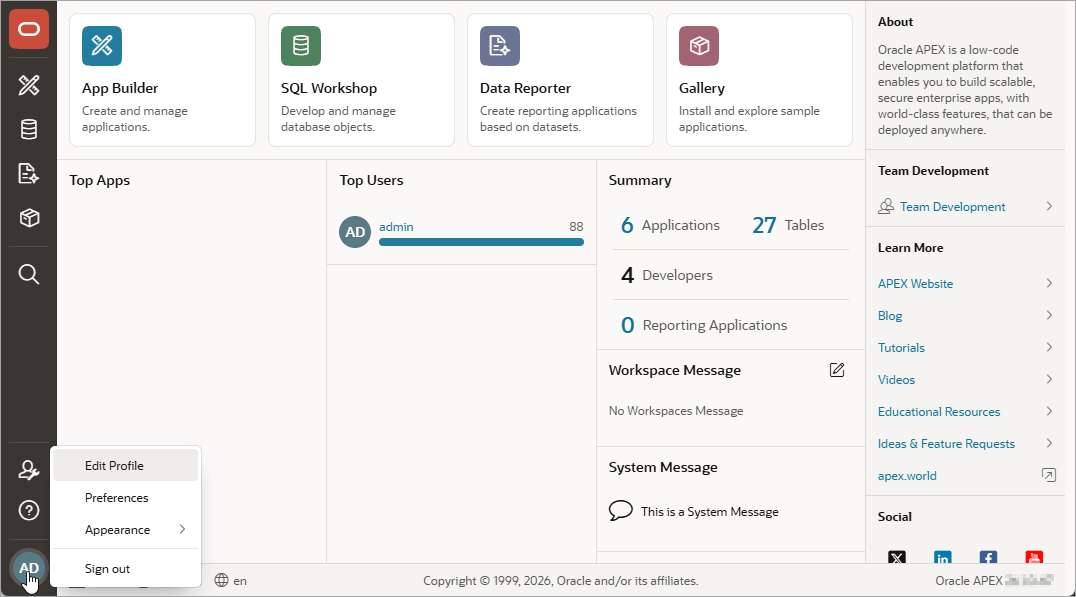This screenshot has height=597, width=1076.
Task: Click the SQL Workshop card icon
Action: coord(301,46)
